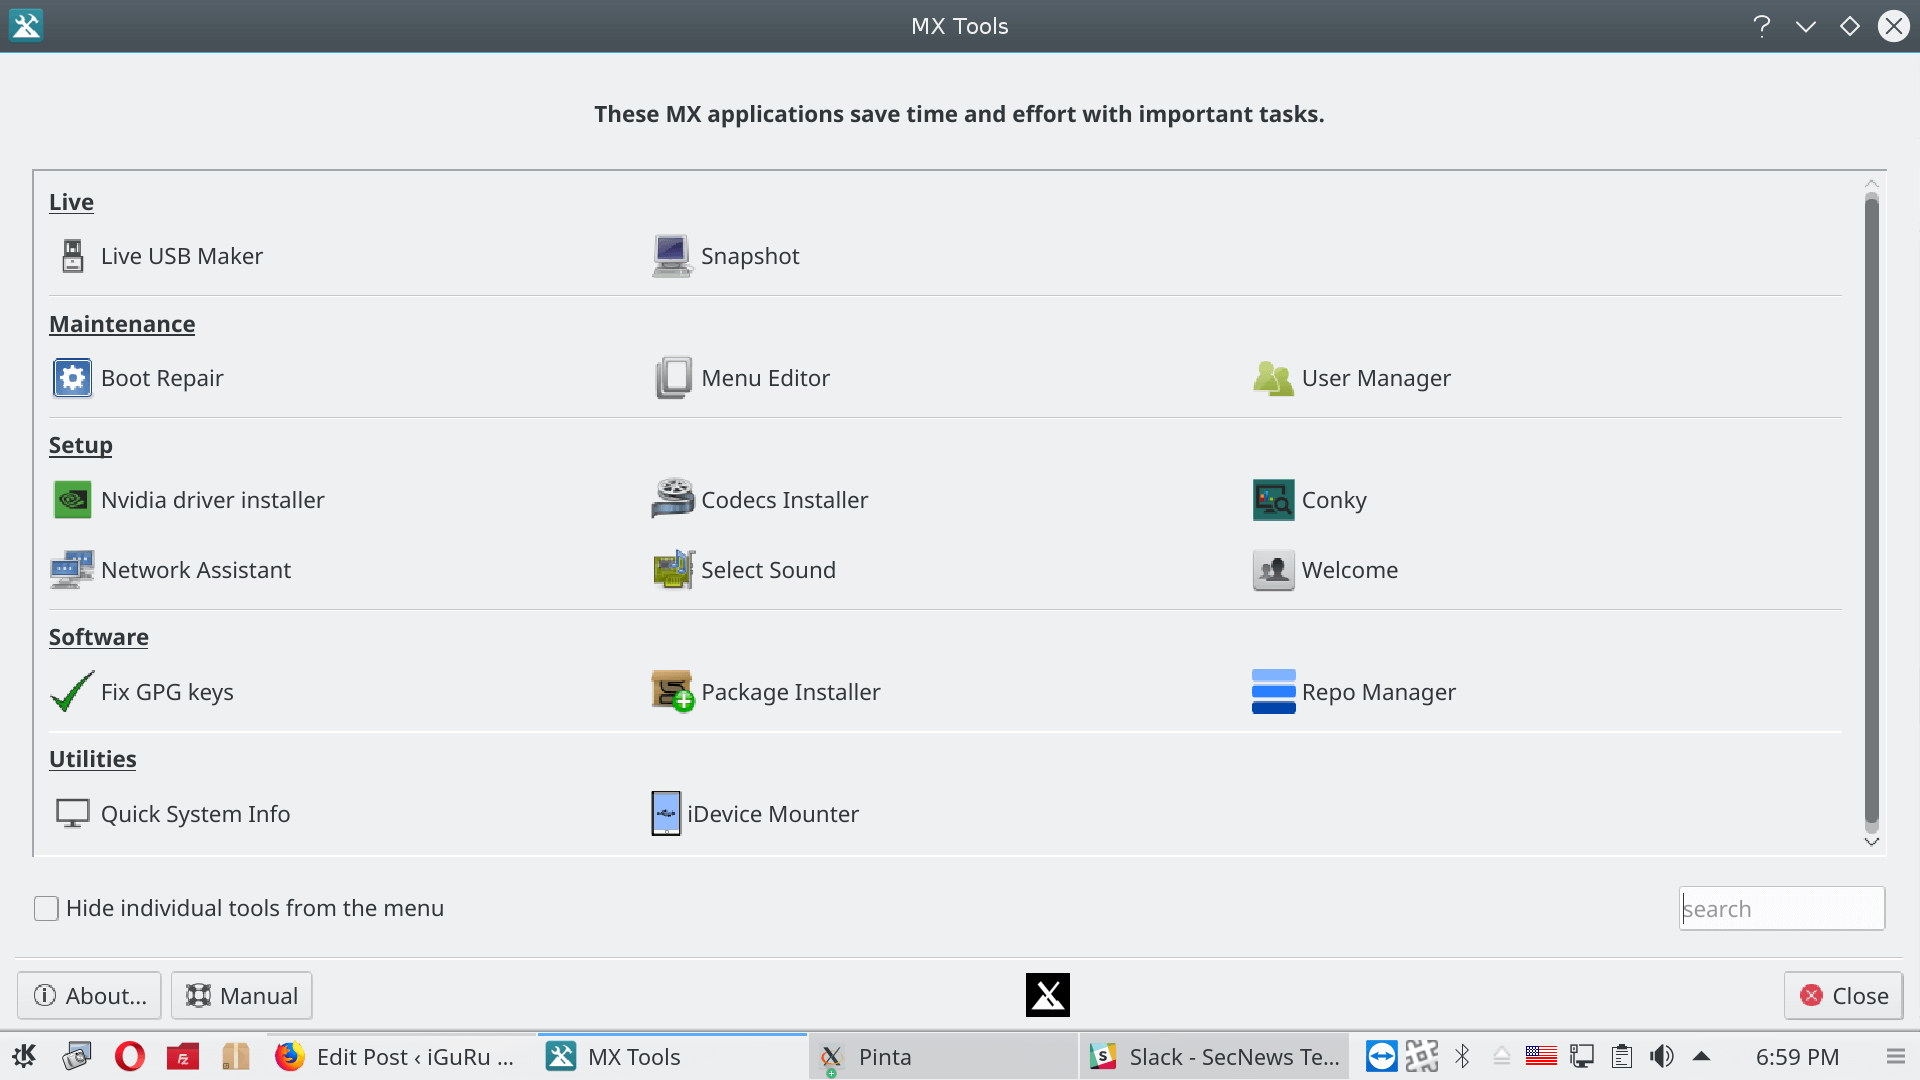Switch to Slack SecNews taskbar window
The height and width of the screenshot is (1080, 1920).
pos(1213,1056)
